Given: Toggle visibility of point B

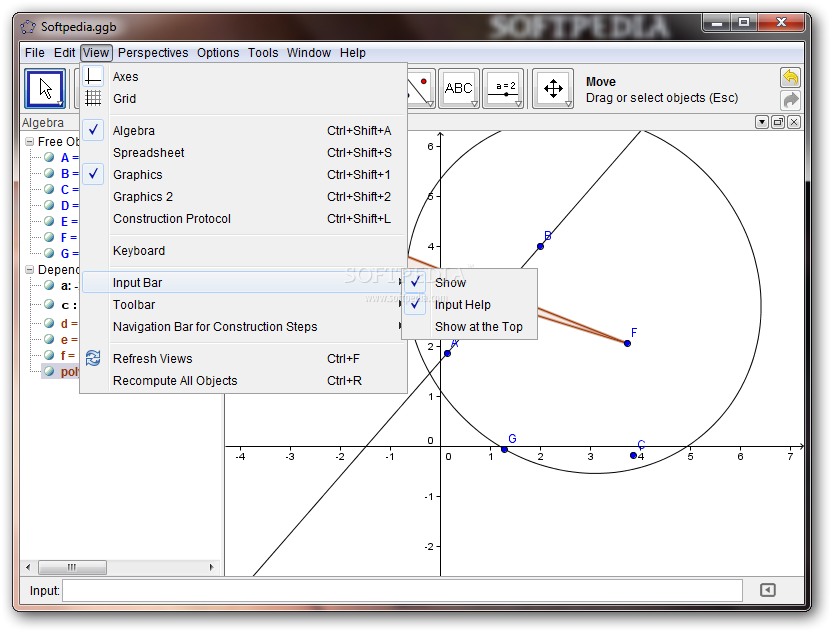Looking at the screenshot, I should tap(49, 173).
